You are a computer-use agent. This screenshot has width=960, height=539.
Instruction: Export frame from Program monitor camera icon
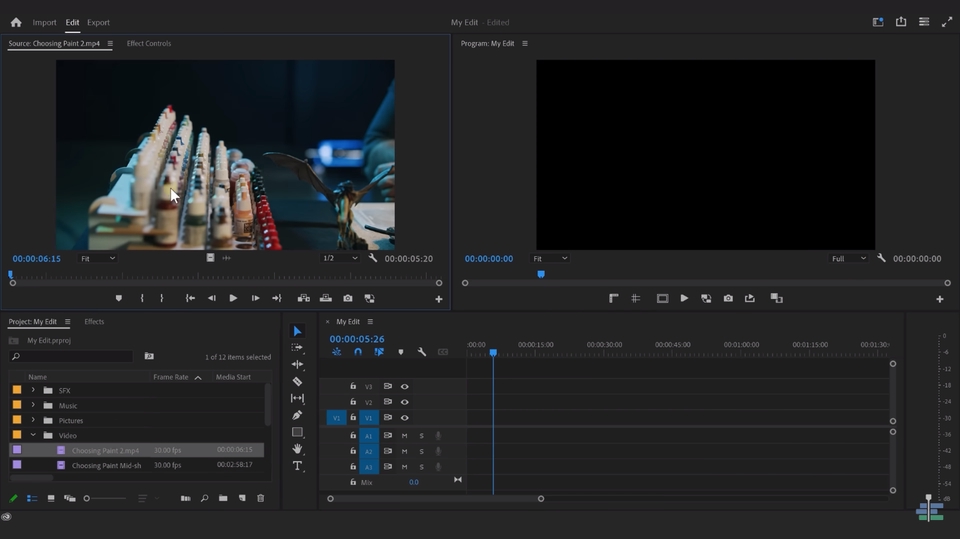[728, 298]
